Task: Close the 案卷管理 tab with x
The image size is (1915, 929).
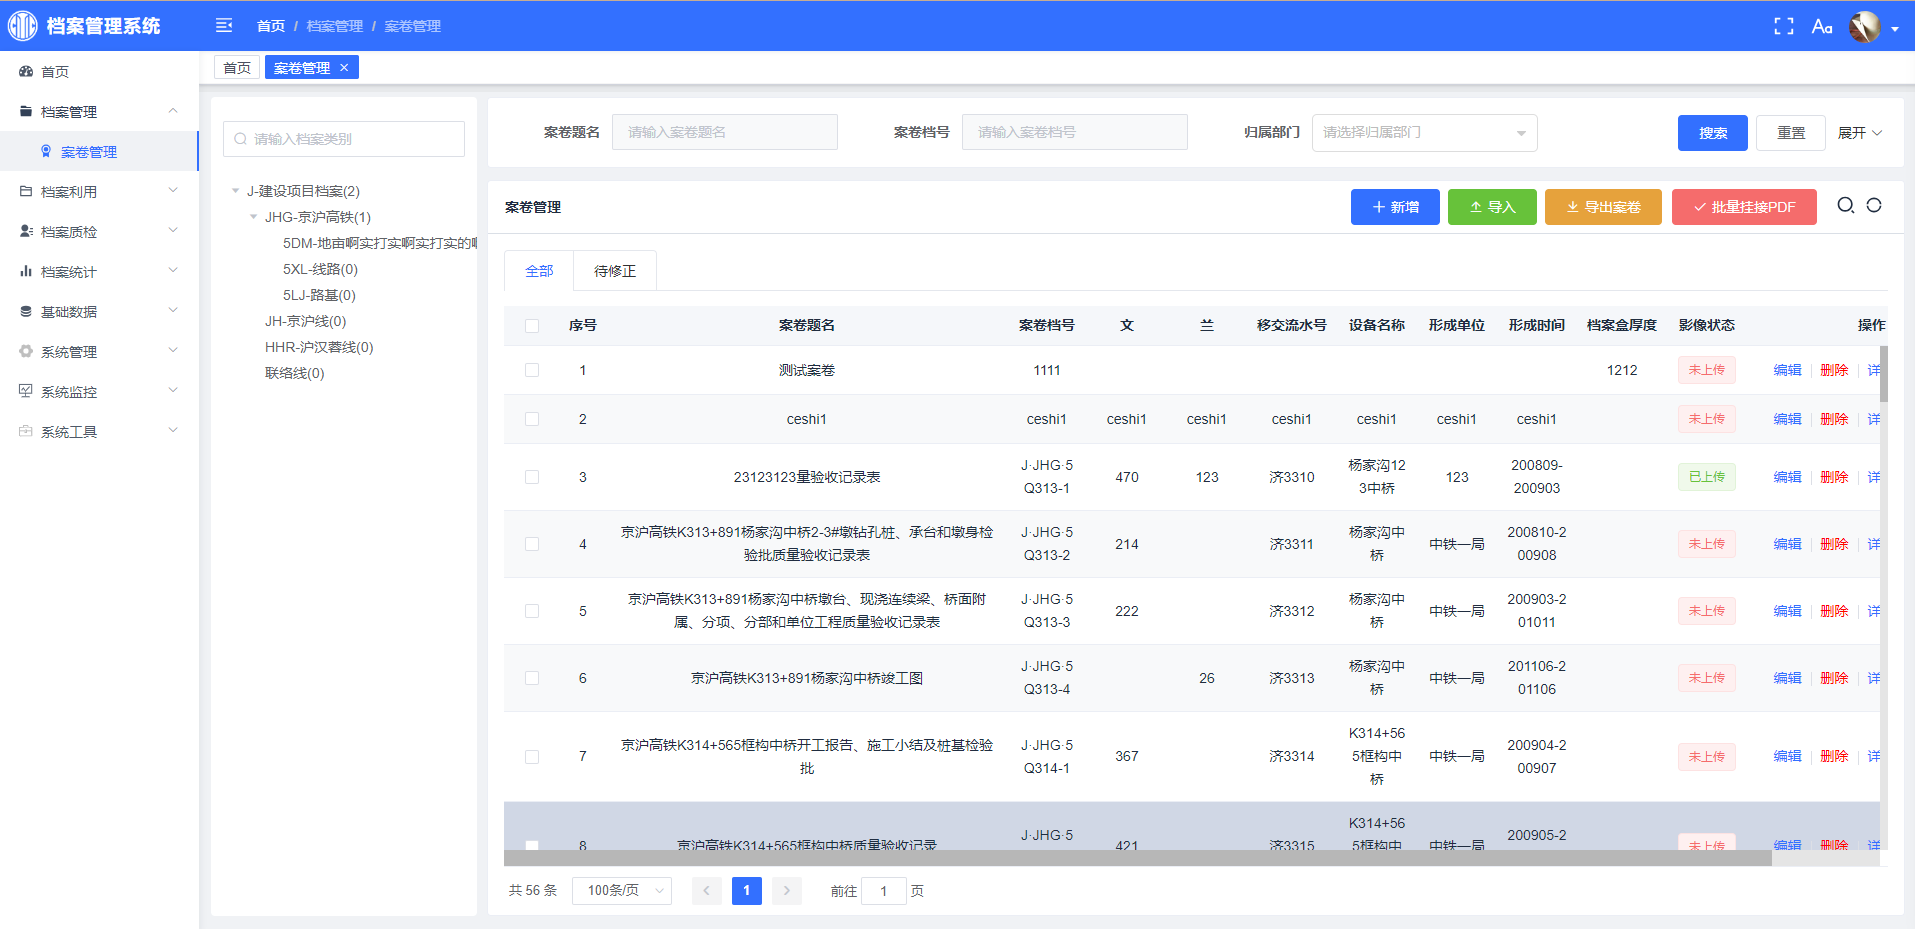Action: click(344, 67)
